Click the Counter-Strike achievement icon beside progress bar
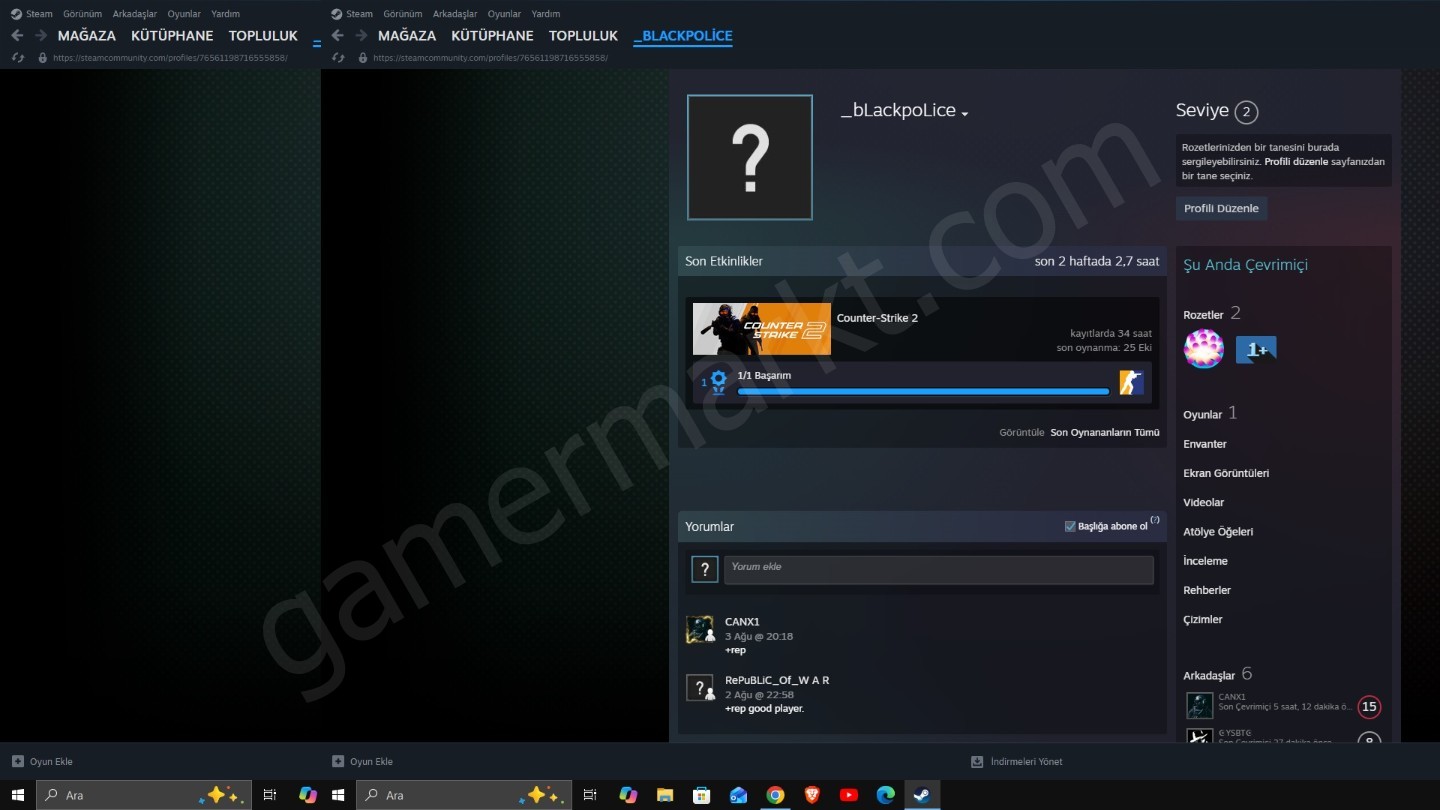The image size is (1440, 810). coord(1131,382)
